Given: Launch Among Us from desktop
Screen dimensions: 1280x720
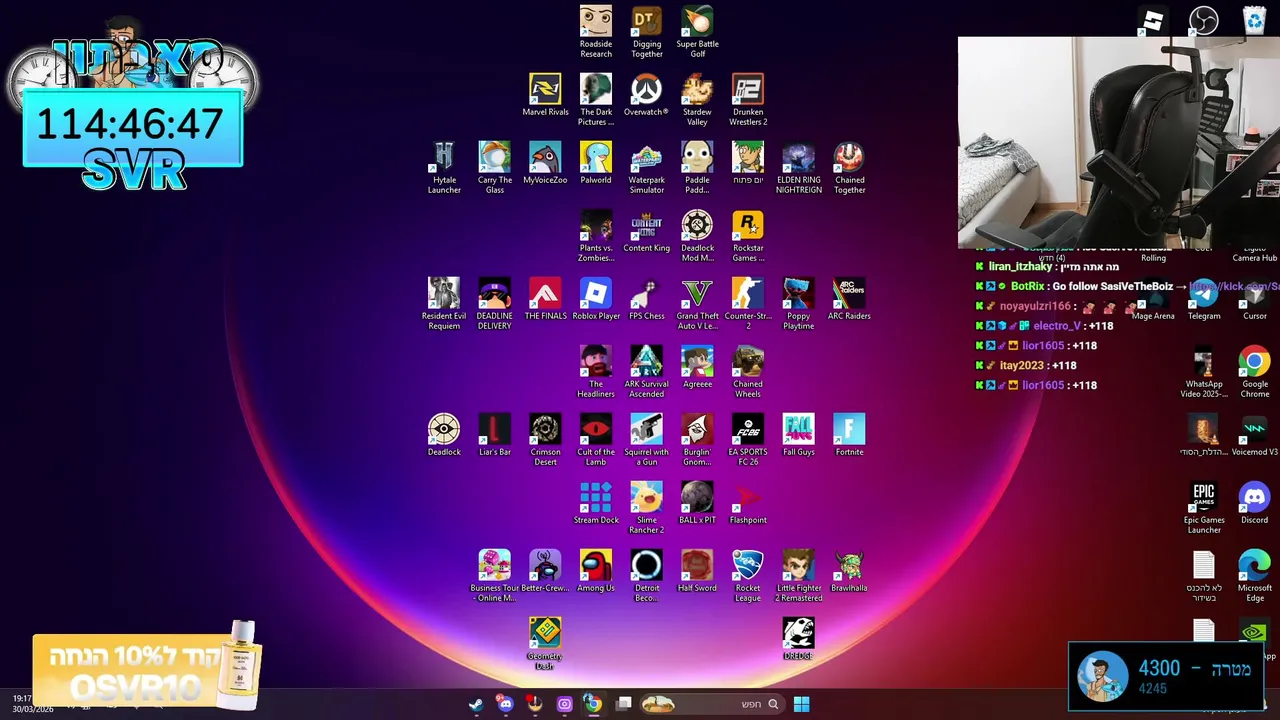Looking at the screenshot, I should 596,571.
